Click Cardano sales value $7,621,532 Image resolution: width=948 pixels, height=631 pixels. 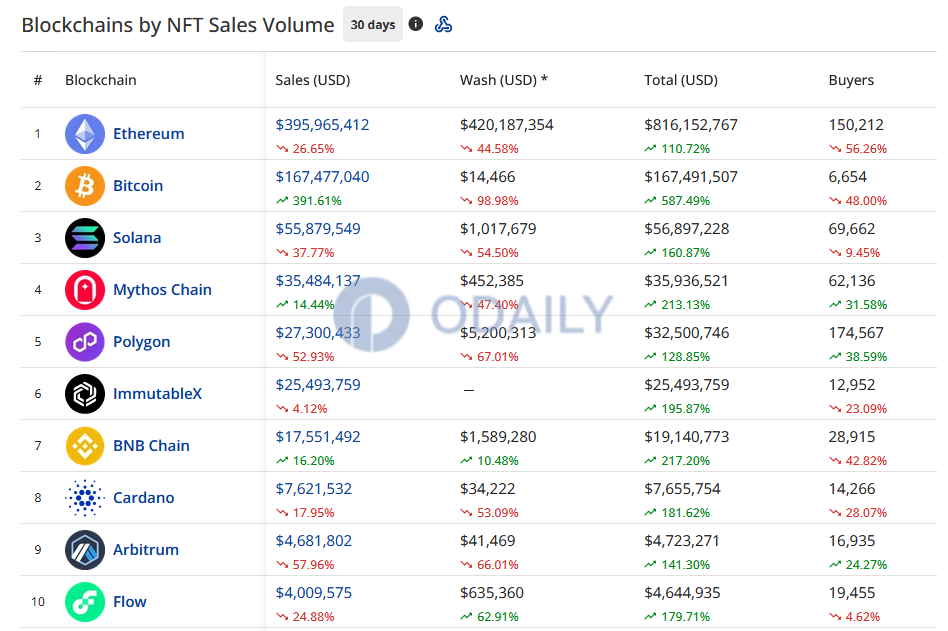pyautogui.click(x=314, y=488)
